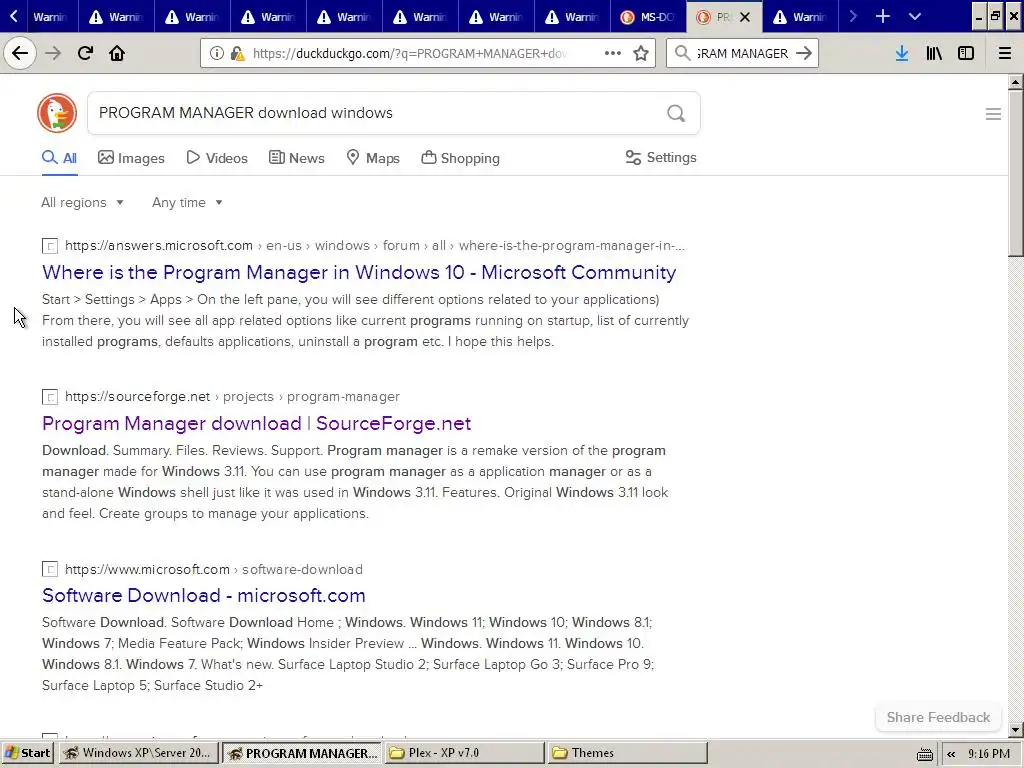Click magnifier icon in browser search box
Screen dimensions: 1024x768
coord(682,53)
